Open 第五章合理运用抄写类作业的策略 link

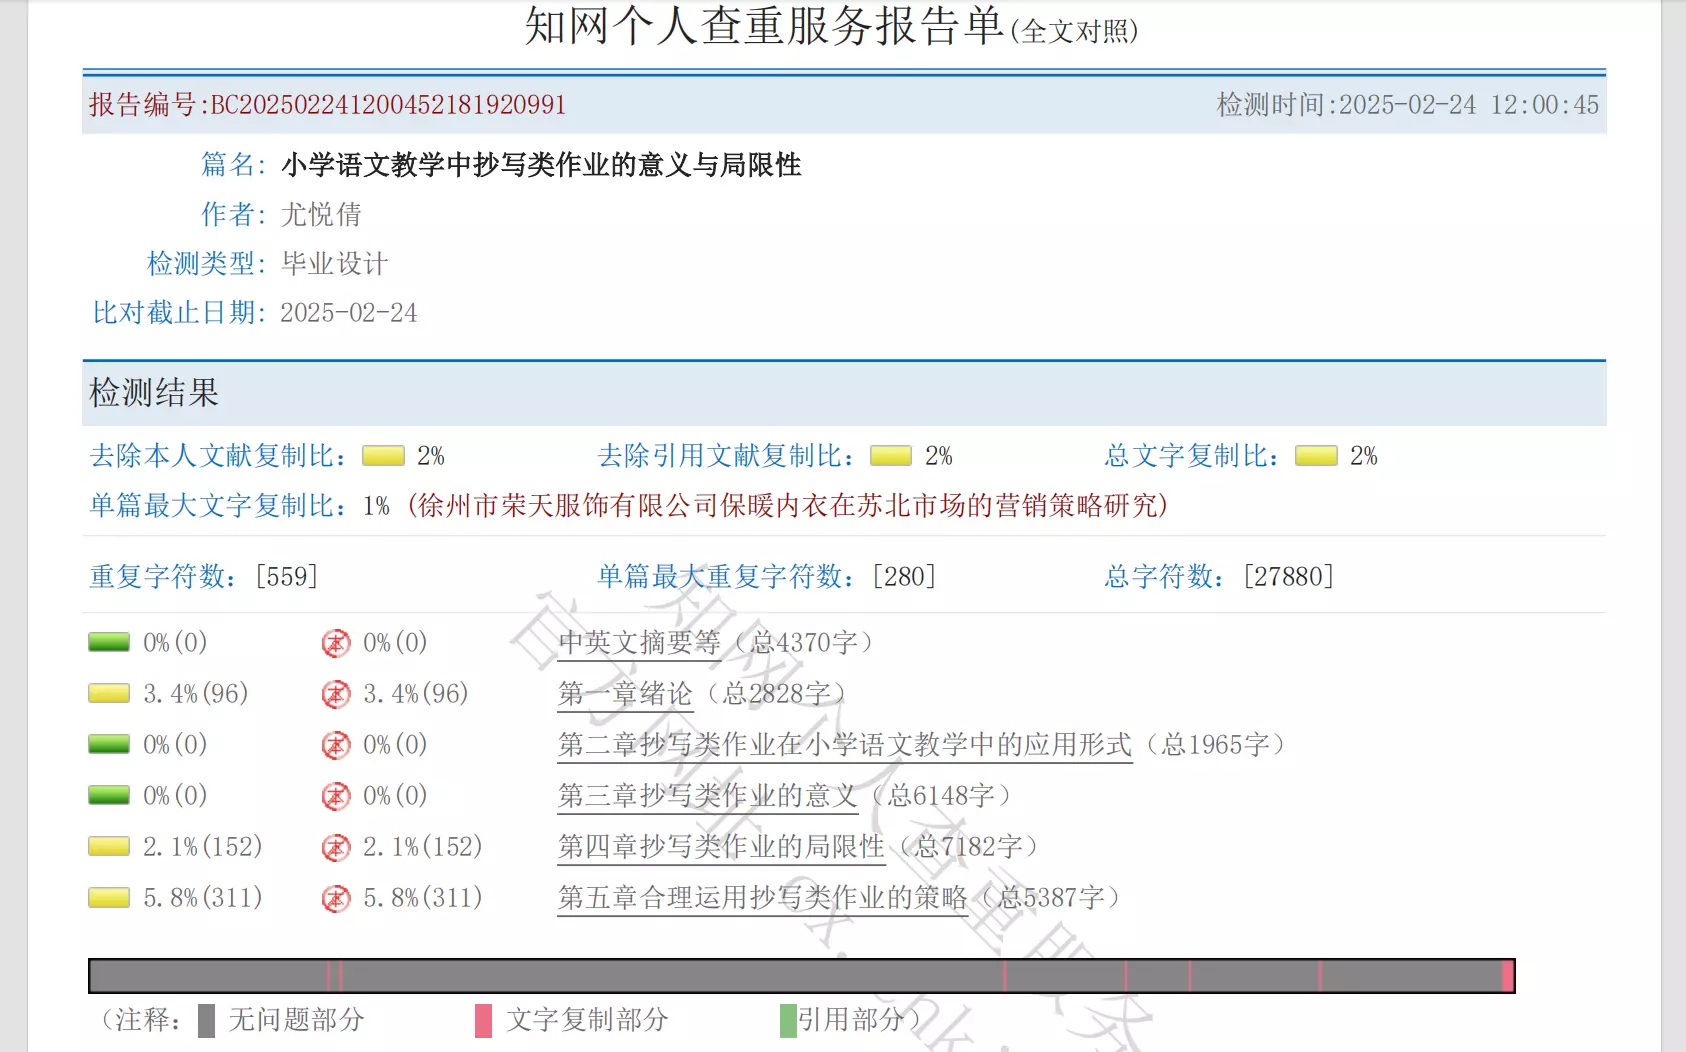pos(762,898)
